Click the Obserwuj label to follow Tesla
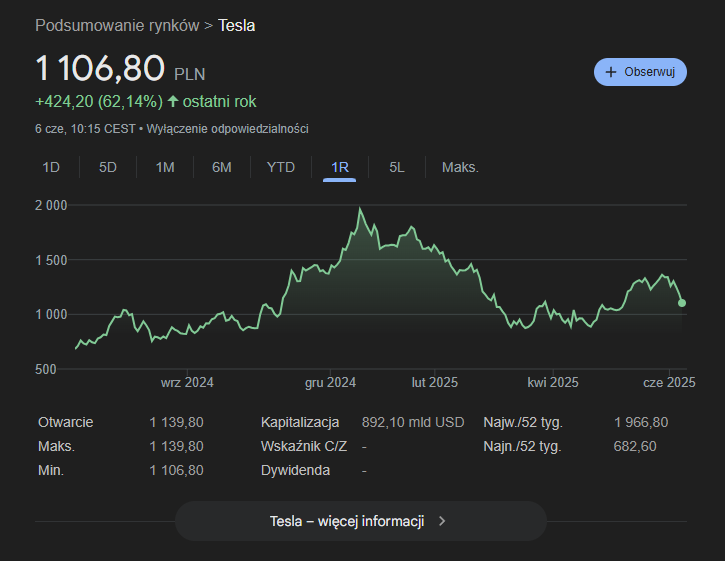This screenshot has width=725, height=561. pyautogui.click(x=650, y=72)
